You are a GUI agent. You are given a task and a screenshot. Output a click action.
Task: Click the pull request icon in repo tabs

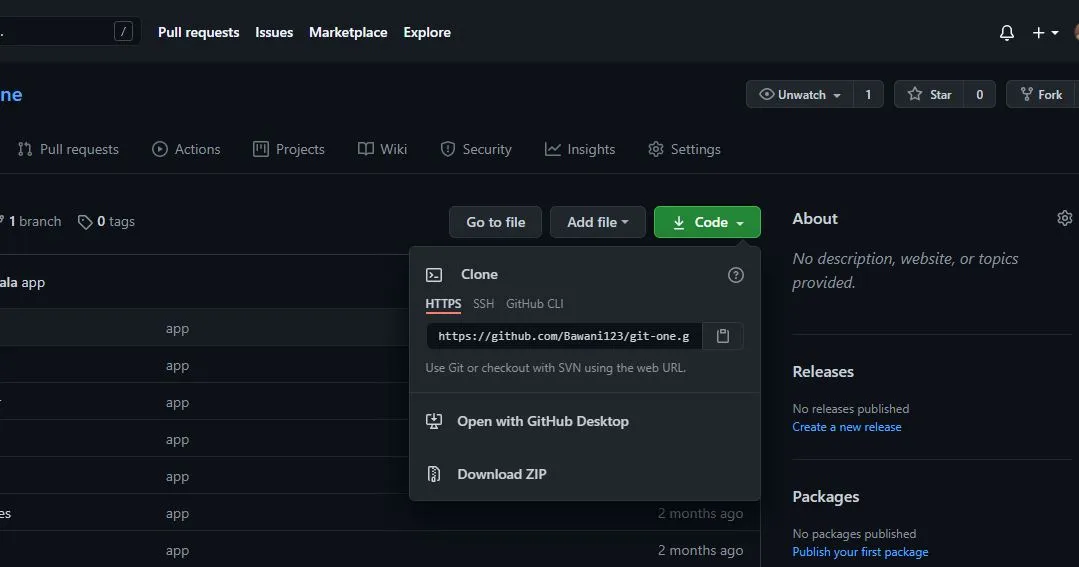coord(25,149)
